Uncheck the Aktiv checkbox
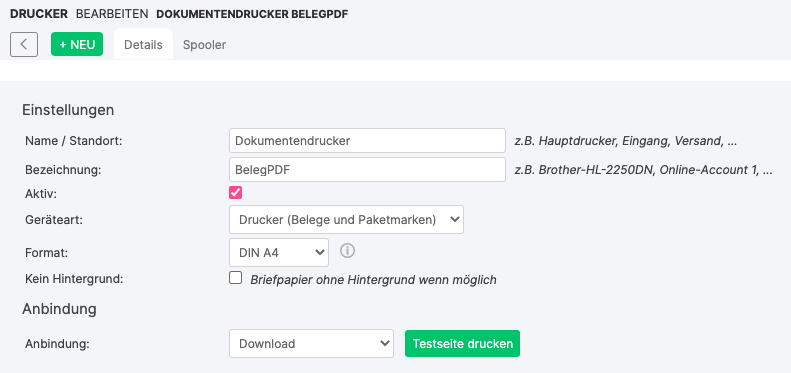The width and height of the screenshot is (791, 373). tap(236, 192)
